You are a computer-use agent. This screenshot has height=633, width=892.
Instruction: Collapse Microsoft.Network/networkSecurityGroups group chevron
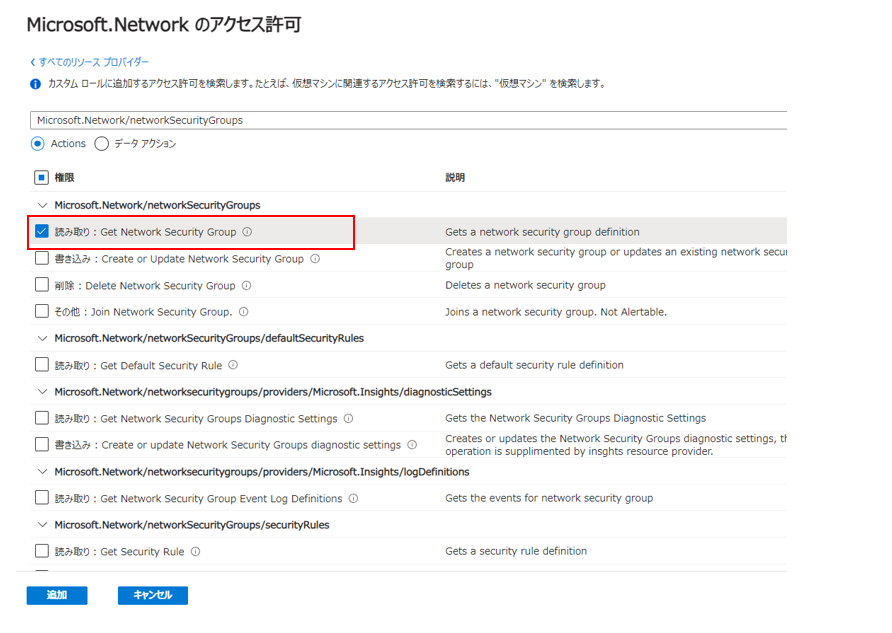42,205
